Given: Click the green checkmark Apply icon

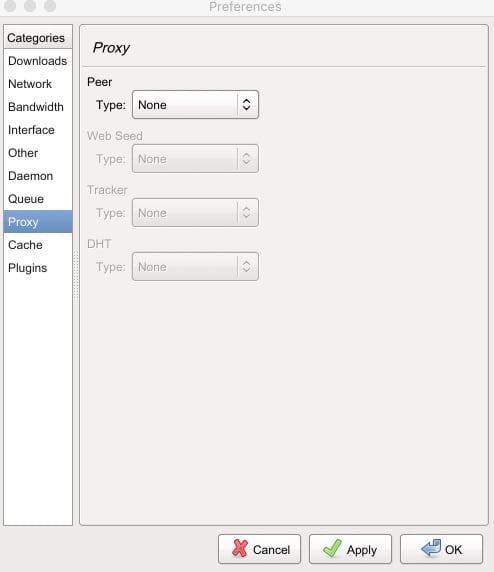Looking at the screenshot, I should pos(332,548).
